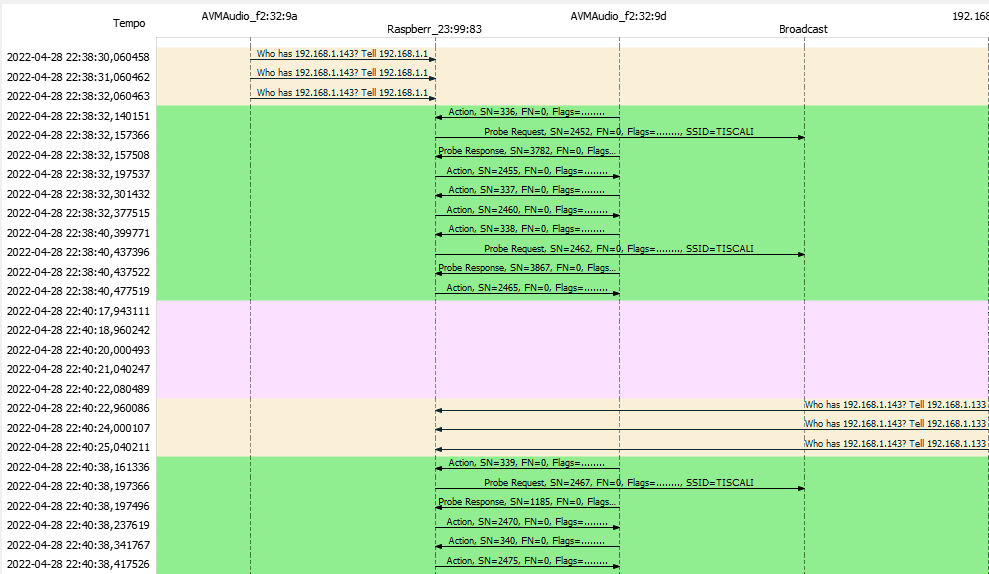Select the AVMAudio_f2:32:9a node label
989x574 pixels.
click(x=249, y=16)
